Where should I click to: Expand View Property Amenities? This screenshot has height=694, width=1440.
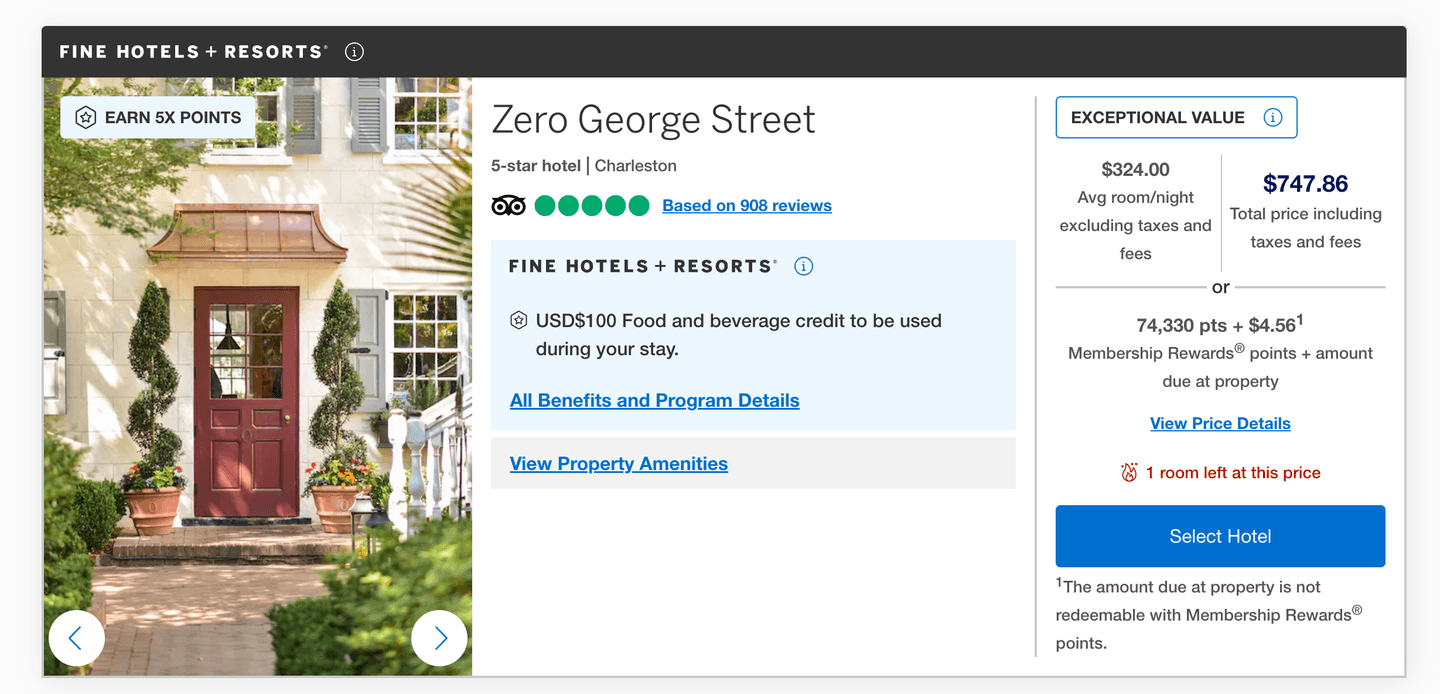[618, 464]
